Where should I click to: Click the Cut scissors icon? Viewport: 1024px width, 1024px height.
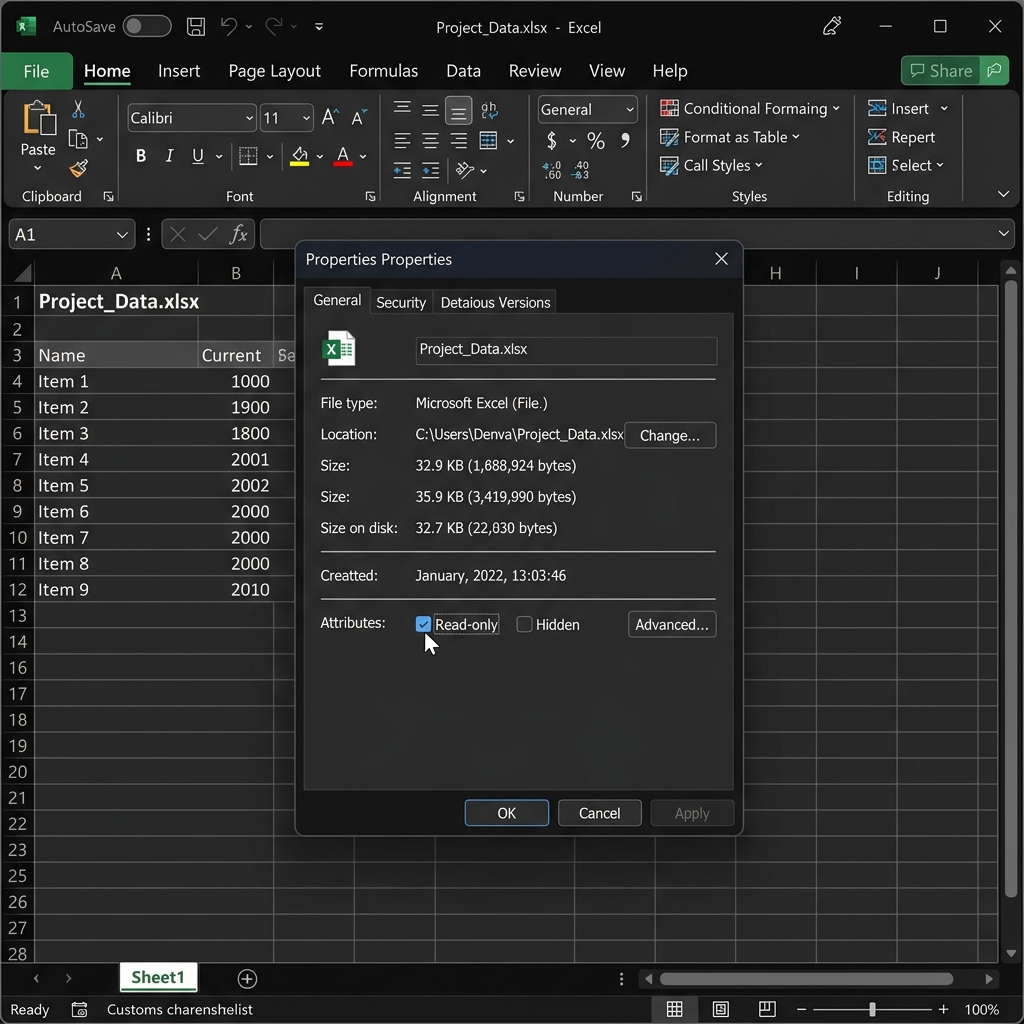pos(78,109)
